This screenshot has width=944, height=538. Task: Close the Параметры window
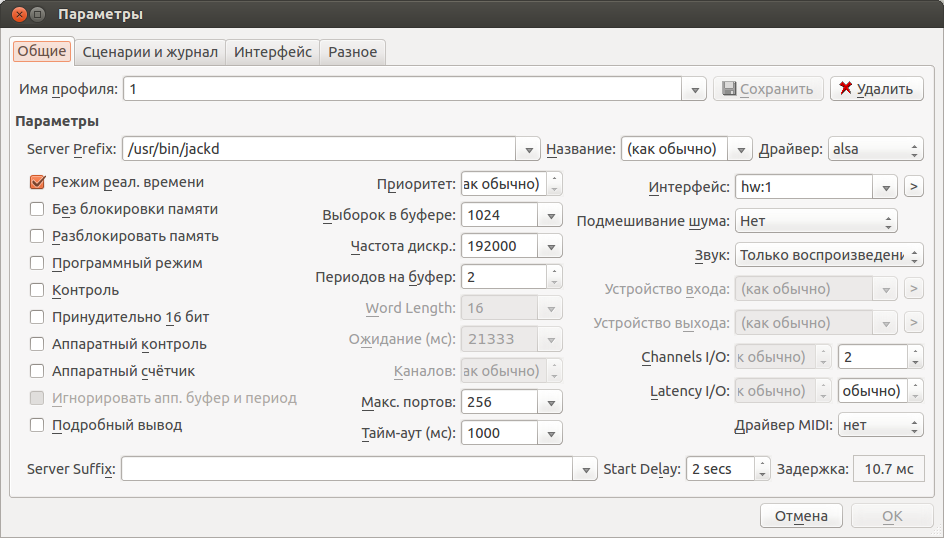tap(19, 14)
